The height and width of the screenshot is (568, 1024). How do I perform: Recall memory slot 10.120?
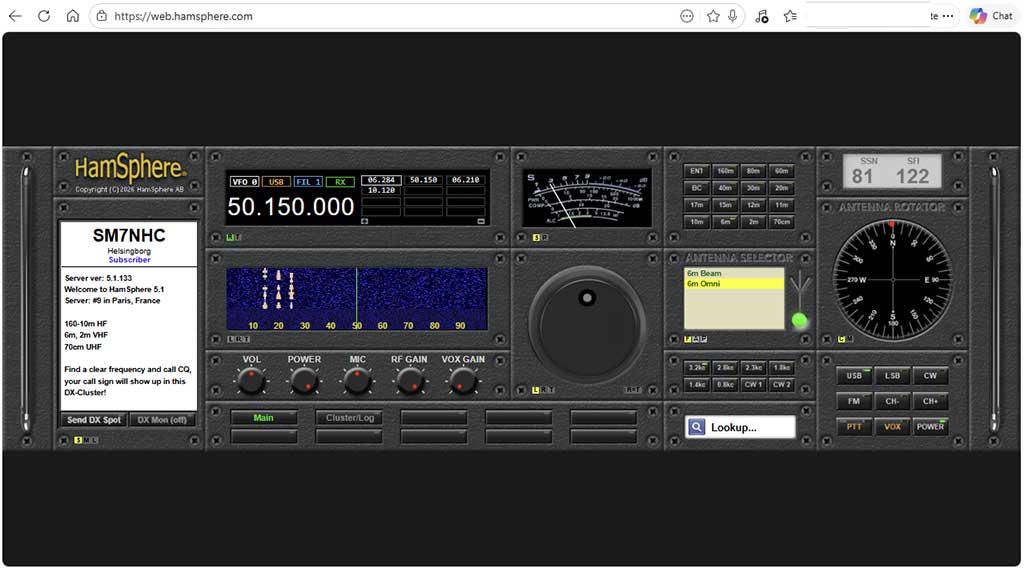pos(381,190)
